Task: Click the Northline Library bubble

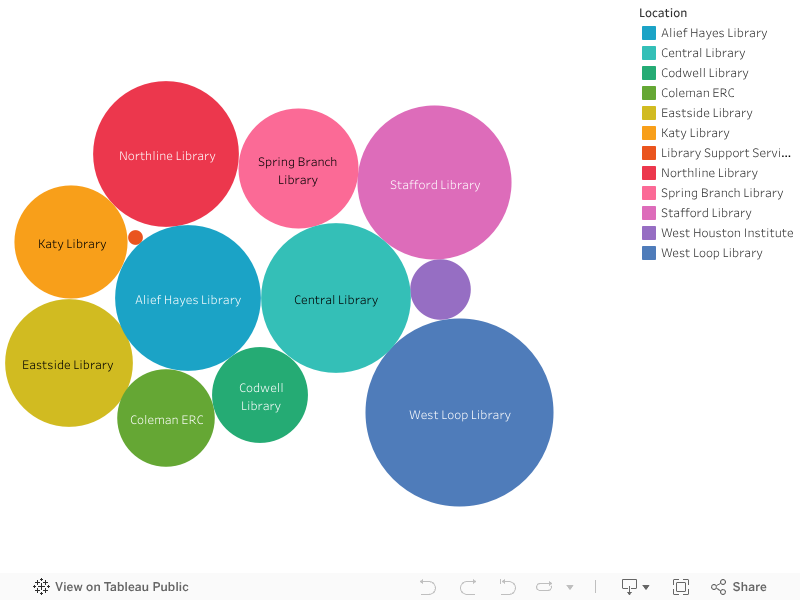Action: click(166, 154)
